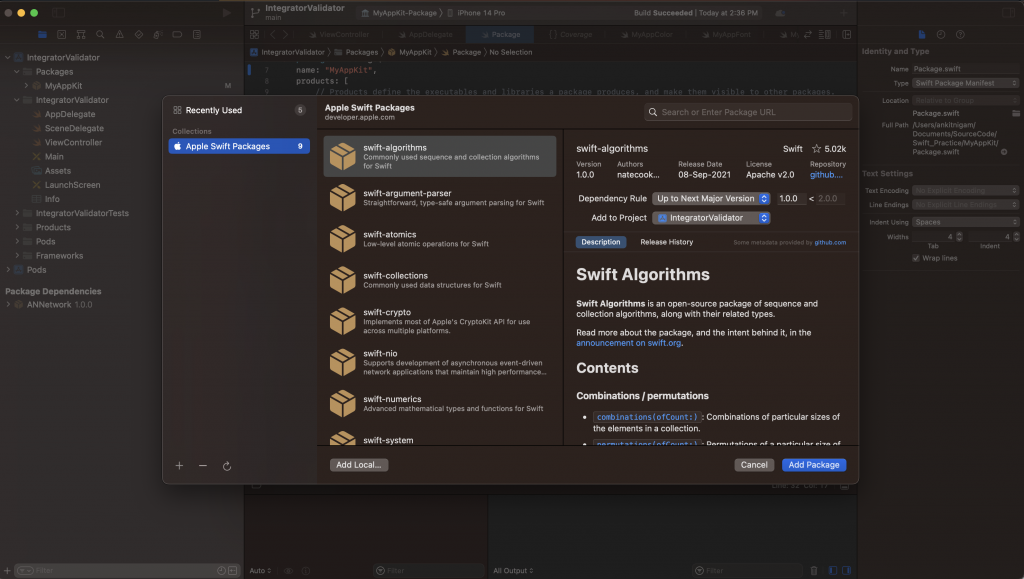Select the swift-argument-parser package
The image size is (1024, 579).
[x=440, y=198]
